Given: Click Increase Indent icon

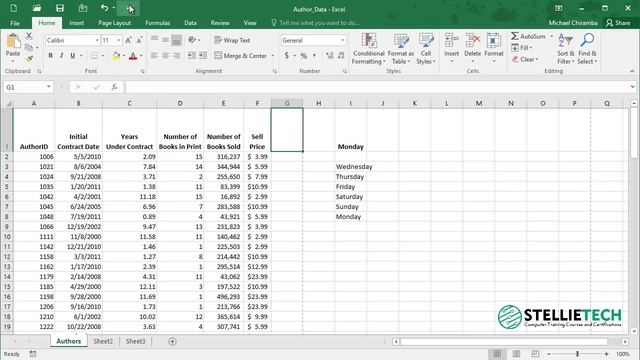Looking at the screenshot, I should click(x=203, y=56).
